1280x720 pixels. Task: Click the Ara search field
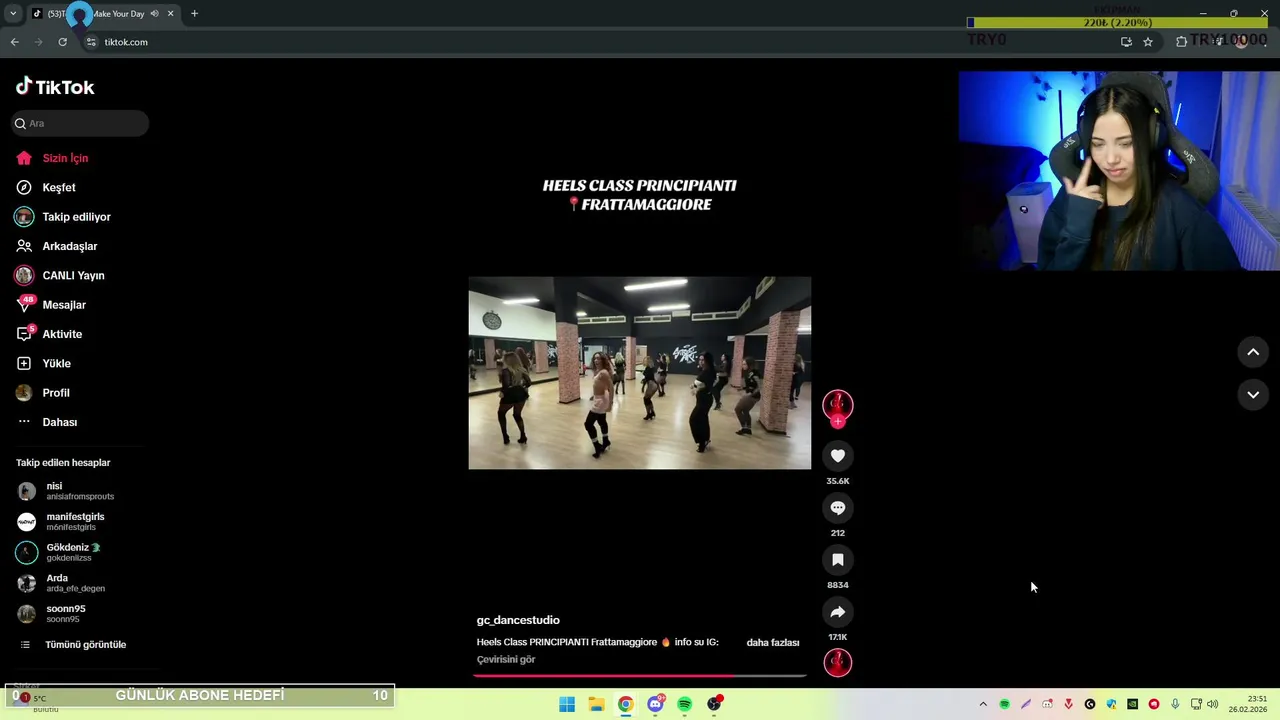(x=80, y=123)
